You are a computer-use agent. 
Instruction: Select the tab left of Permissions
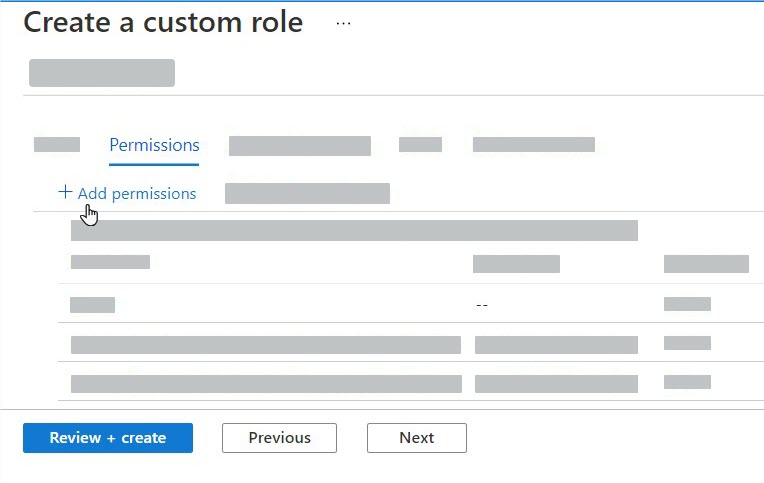57,145
